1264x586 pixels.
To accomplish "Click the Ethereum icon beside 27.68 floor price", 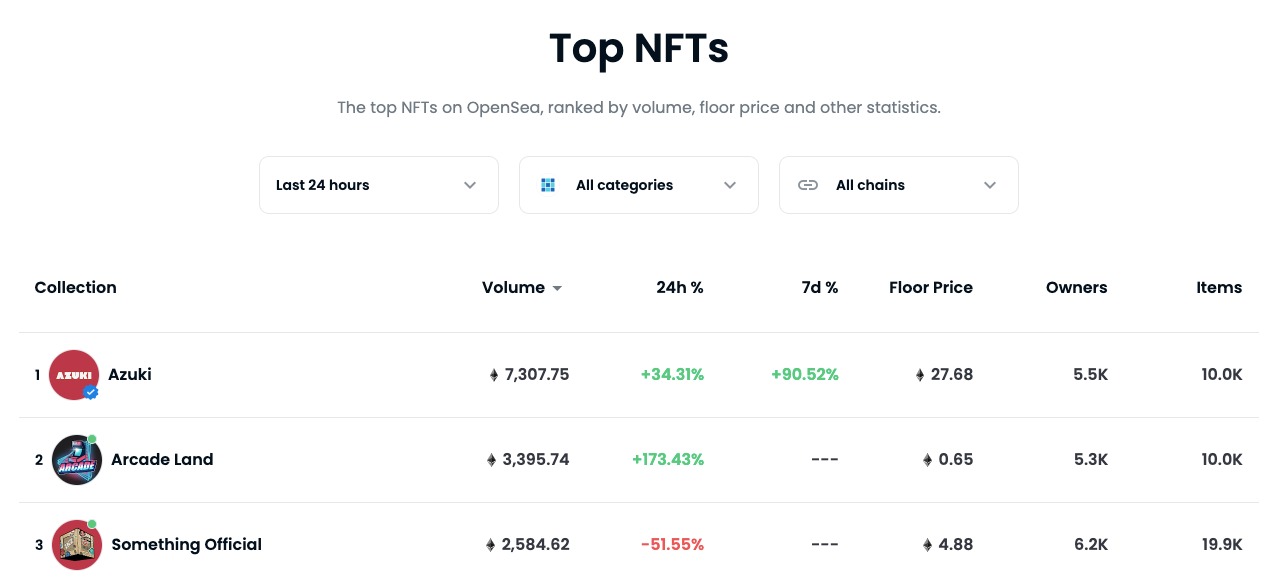I will (x=920, y=375).
